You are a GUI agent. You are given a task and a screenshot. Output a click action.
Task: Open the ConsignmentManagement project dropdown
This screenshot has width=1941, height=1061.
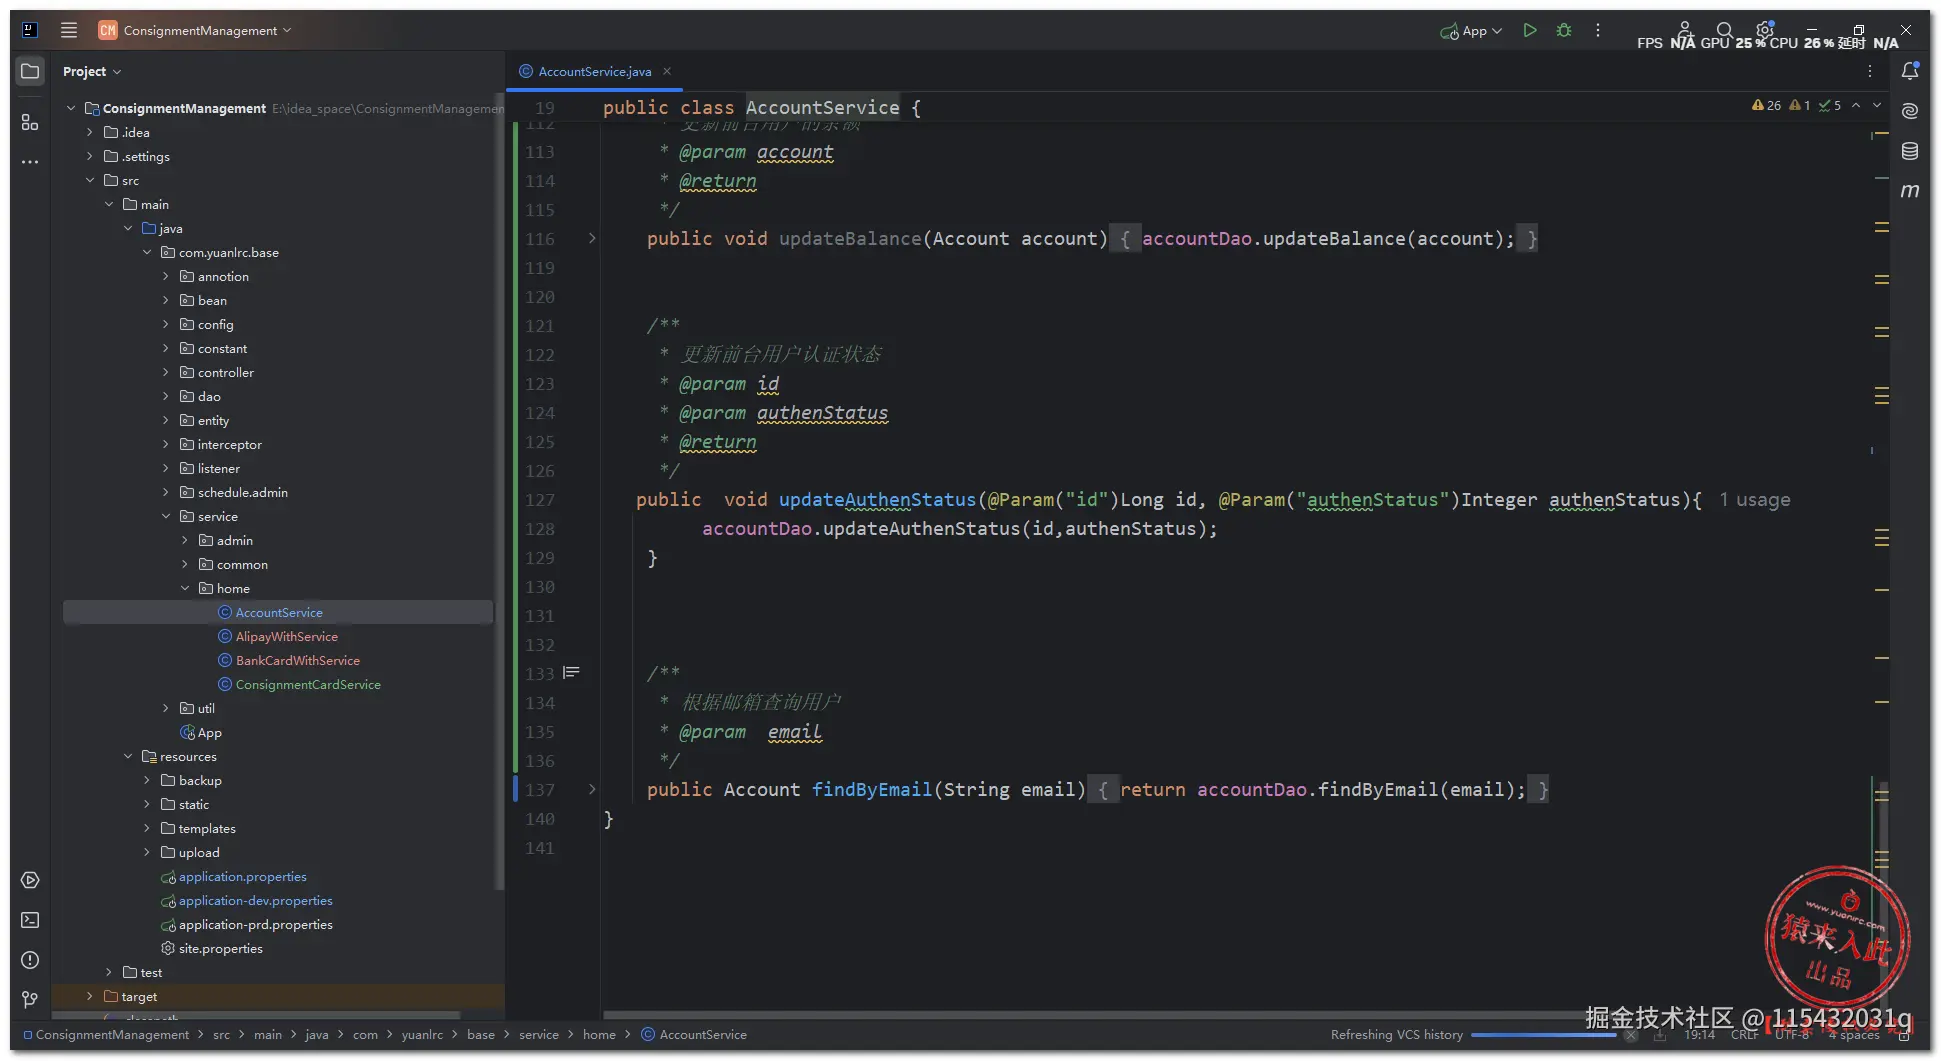[195, 31]
